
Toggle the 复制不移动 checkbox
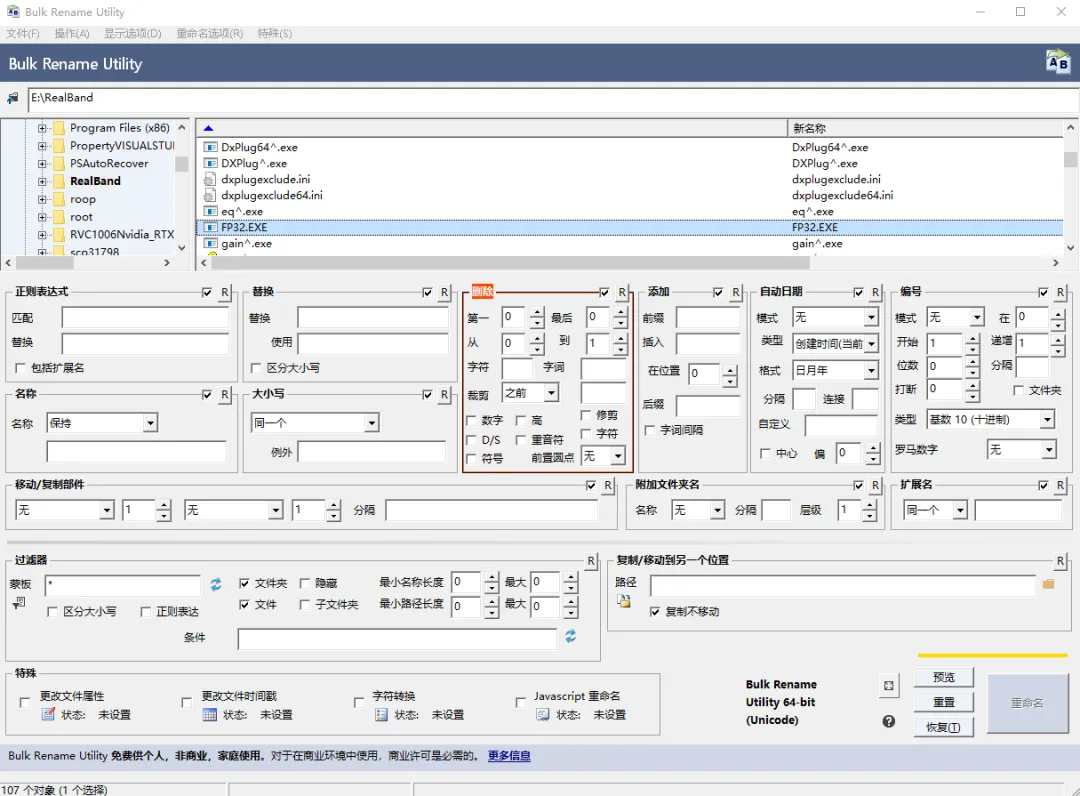(655, 611)
